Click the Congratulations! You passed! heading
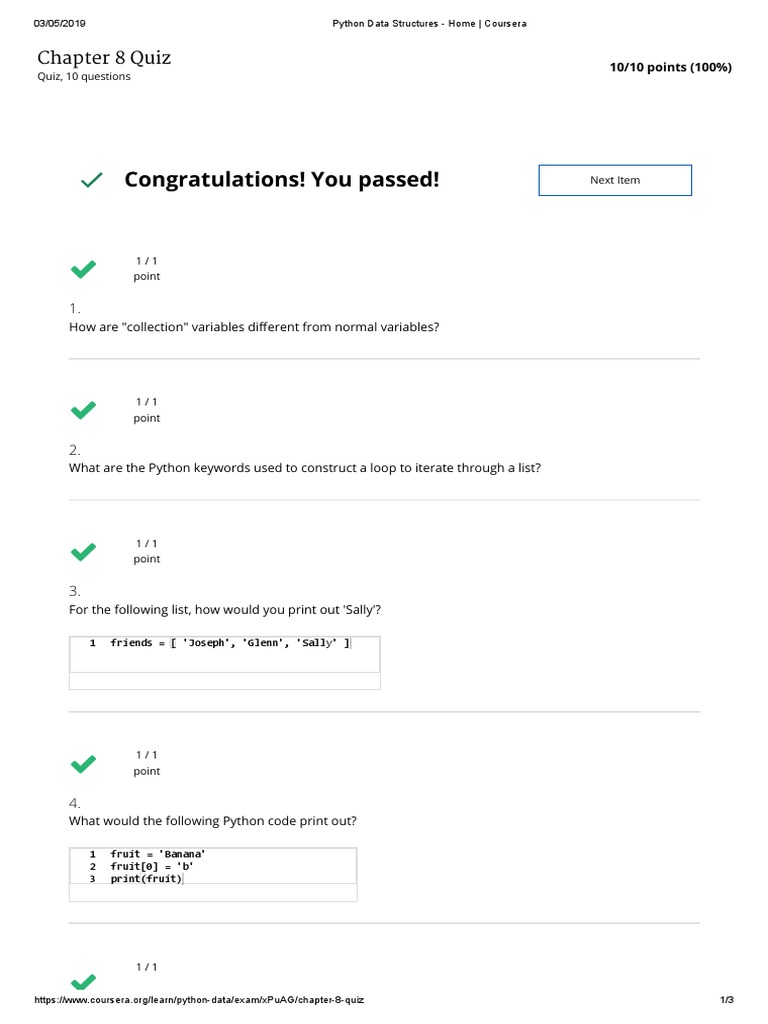The height and width of the screenshot is (1024, 768). point(282,180)
